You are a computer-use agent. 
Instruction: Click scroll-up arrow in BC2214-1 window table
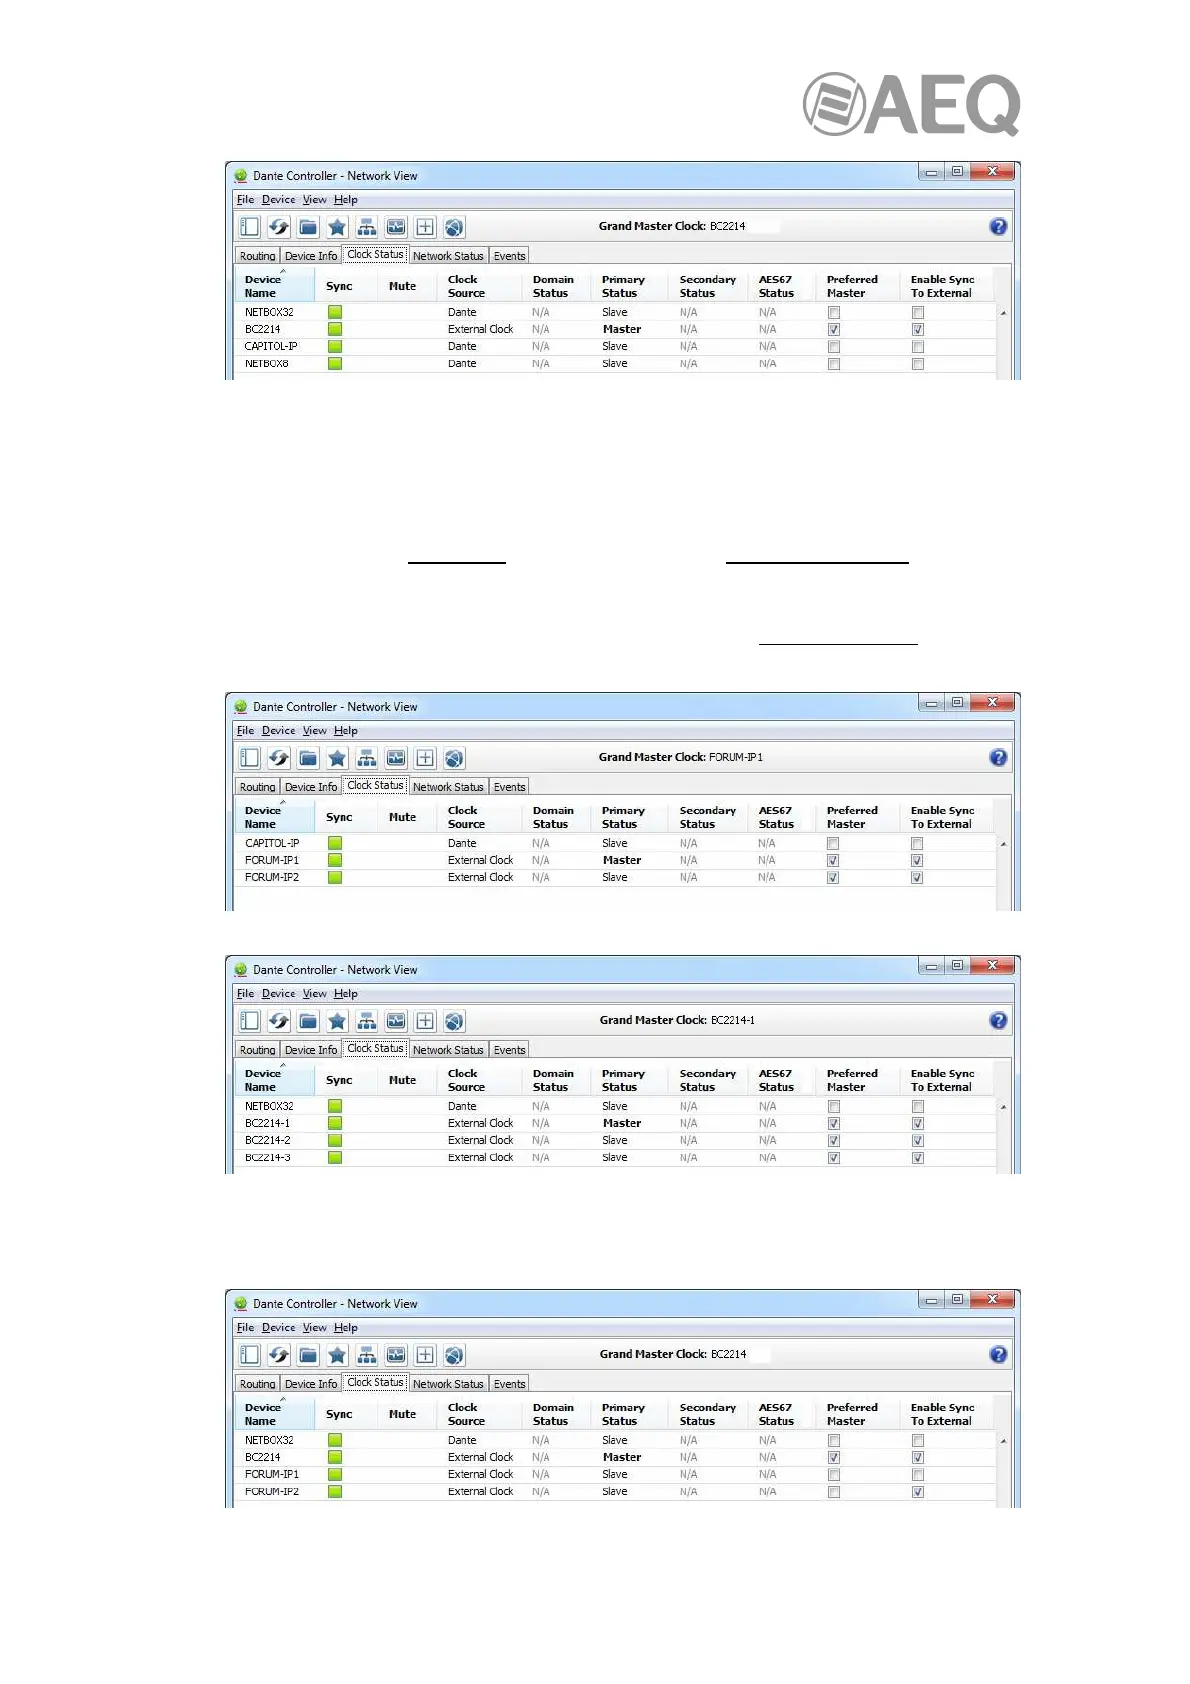[x=1003, y=1107]
